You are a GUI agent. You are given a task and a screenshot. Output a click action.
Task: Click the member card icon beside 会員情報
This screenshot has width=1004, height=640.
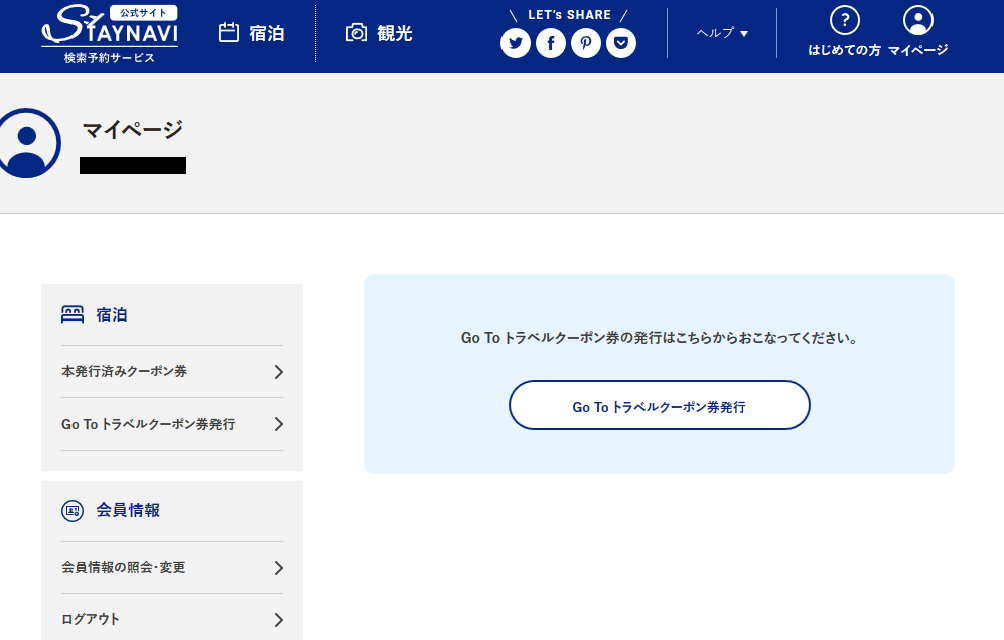pyautogui.click(x=72, y=511)
